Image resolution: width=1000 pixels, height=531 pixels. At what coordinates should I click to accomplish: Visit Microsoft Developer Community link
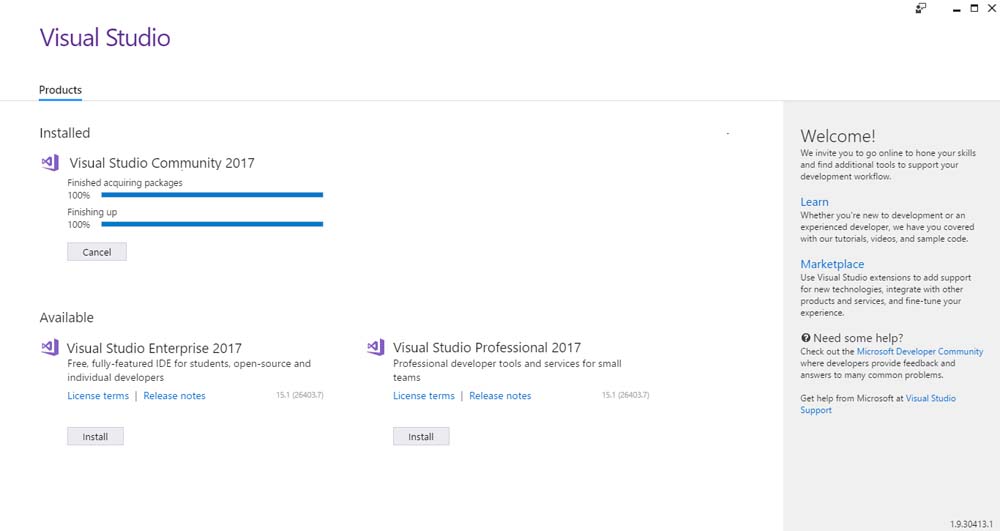pos(920,351)
